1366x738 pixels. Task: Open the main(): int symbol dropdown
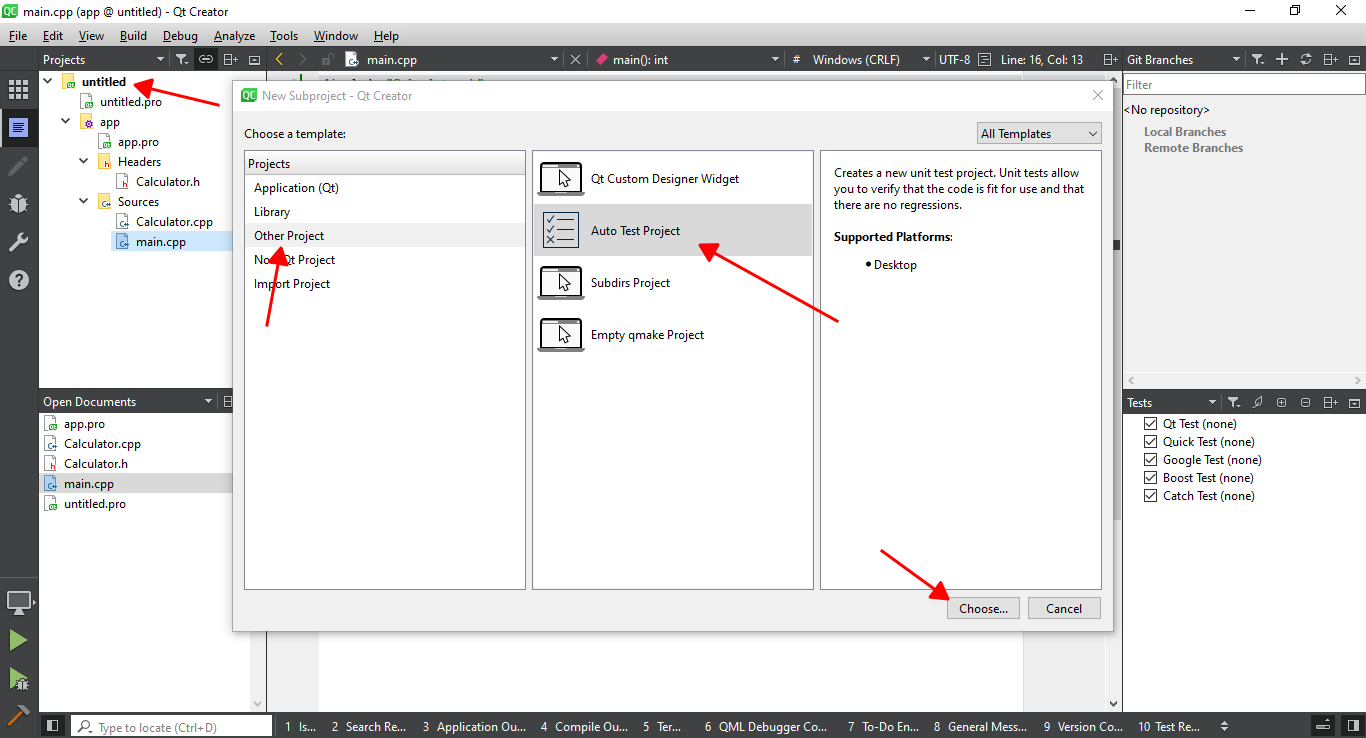(x=687, y=60)
